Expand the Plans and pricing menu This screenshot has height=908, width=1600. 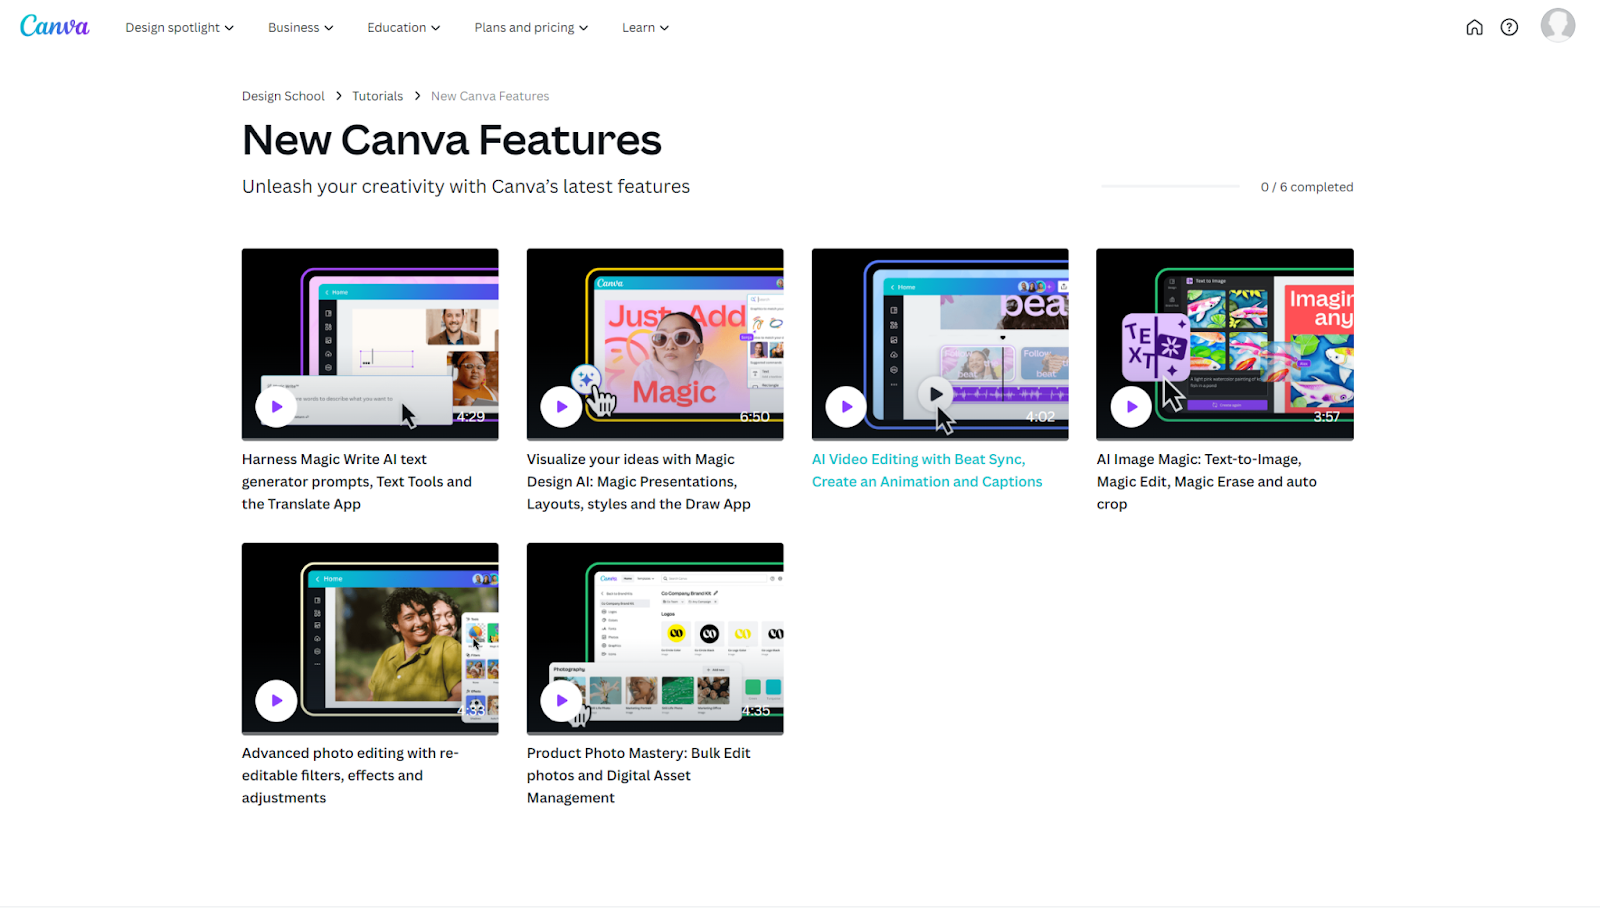(x=531, y=28)
